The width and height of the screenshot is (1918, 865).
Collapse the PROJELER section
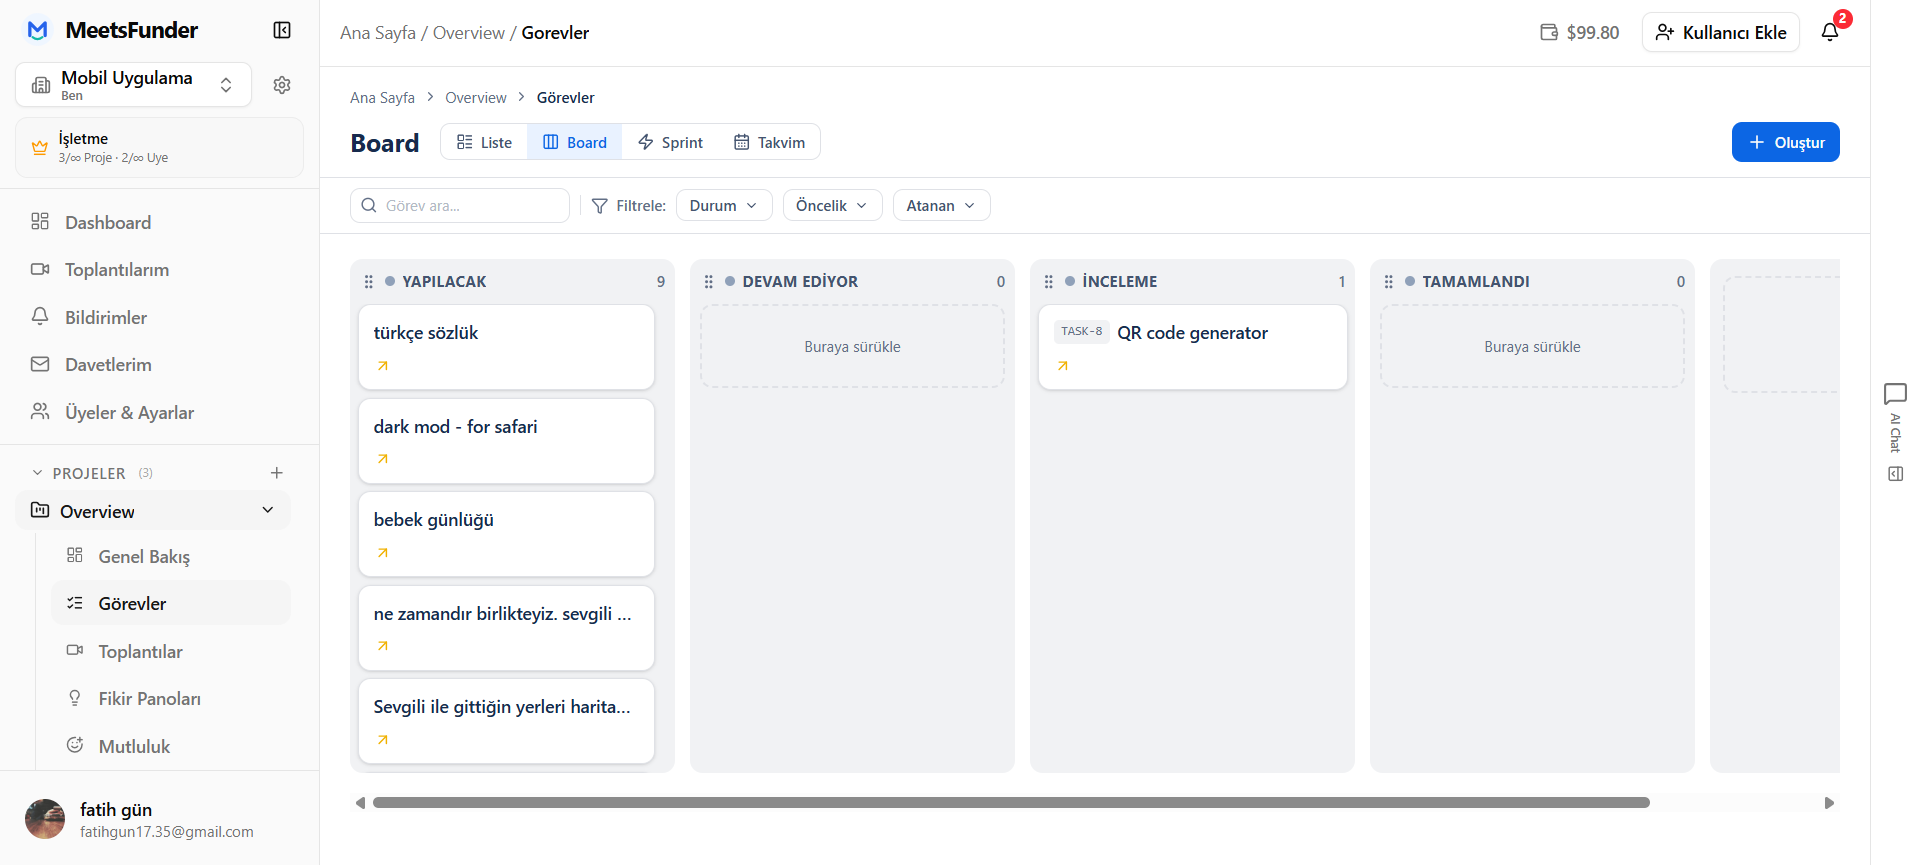pos(38,473)
